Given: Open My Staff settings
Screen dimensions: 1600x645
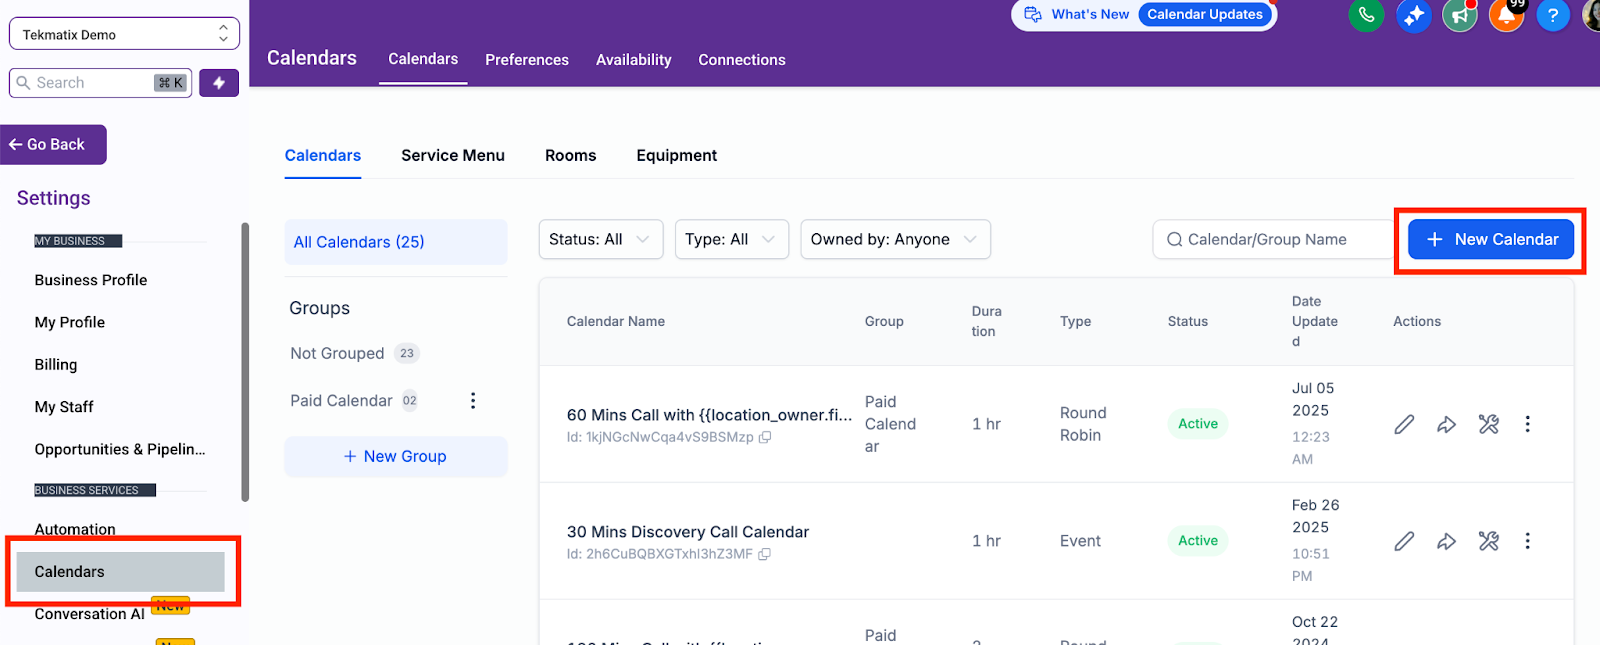Looking at the screenshot, I should tap(64, 407).
